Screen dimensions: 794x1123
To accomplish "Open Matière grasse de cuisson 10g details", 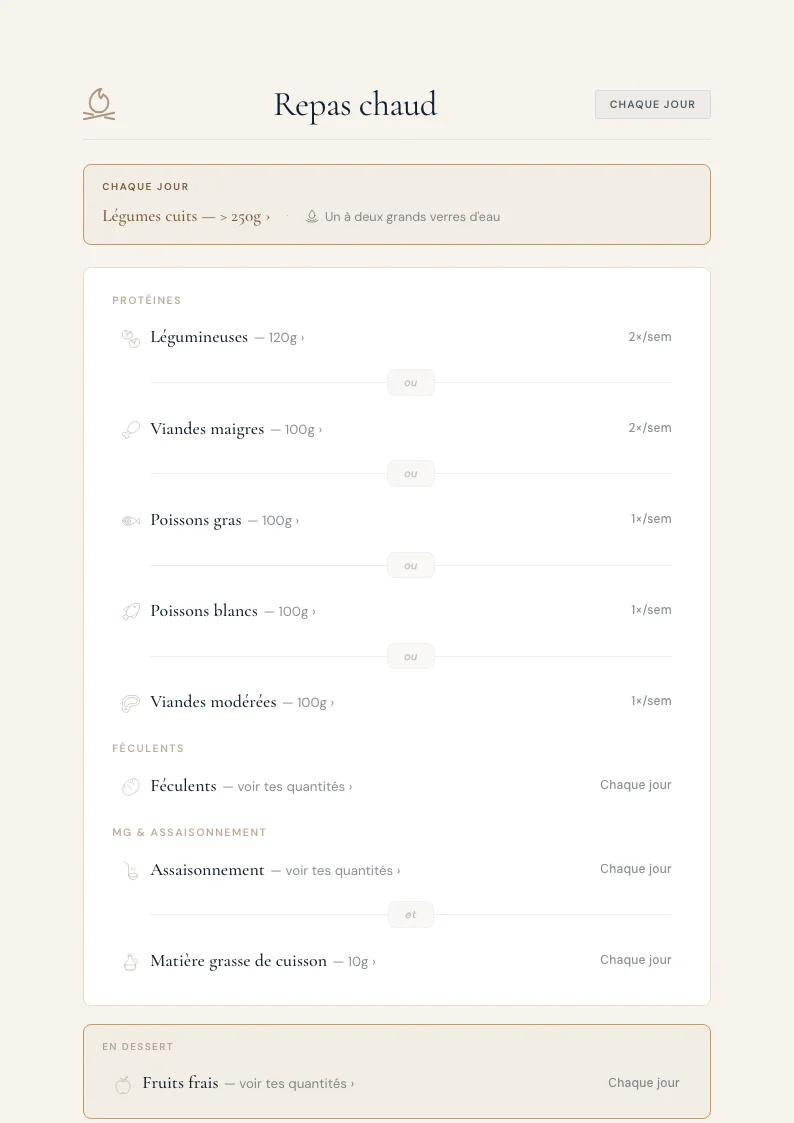I will 353,961.
